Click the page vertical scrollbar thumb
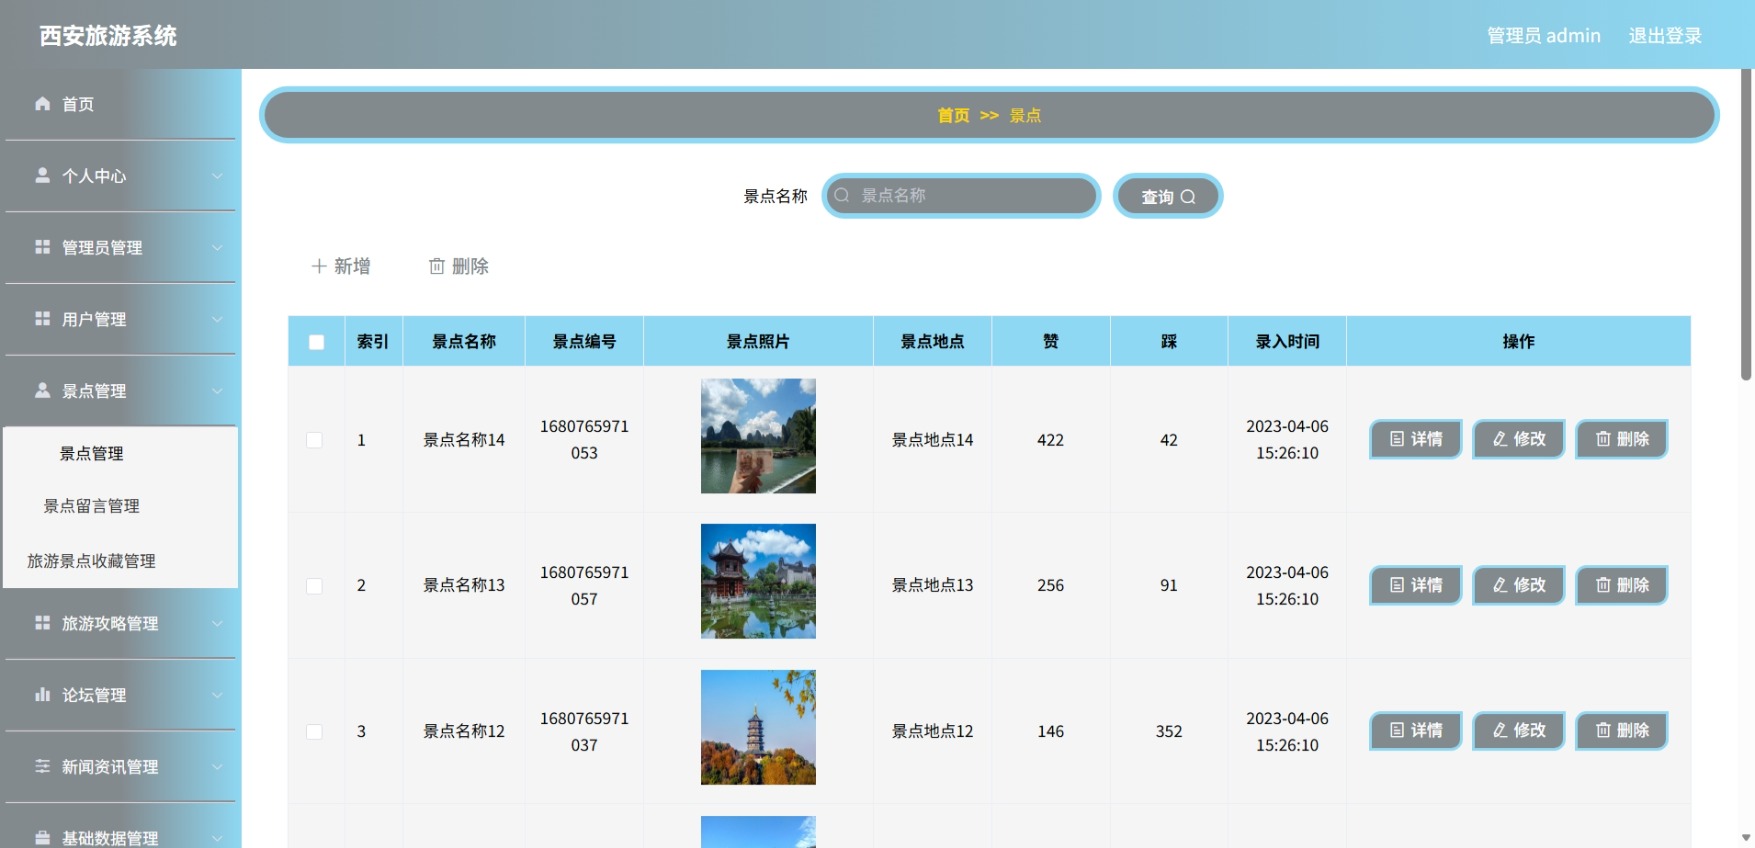This screenshot has width=1755, height=848. 1746,225
